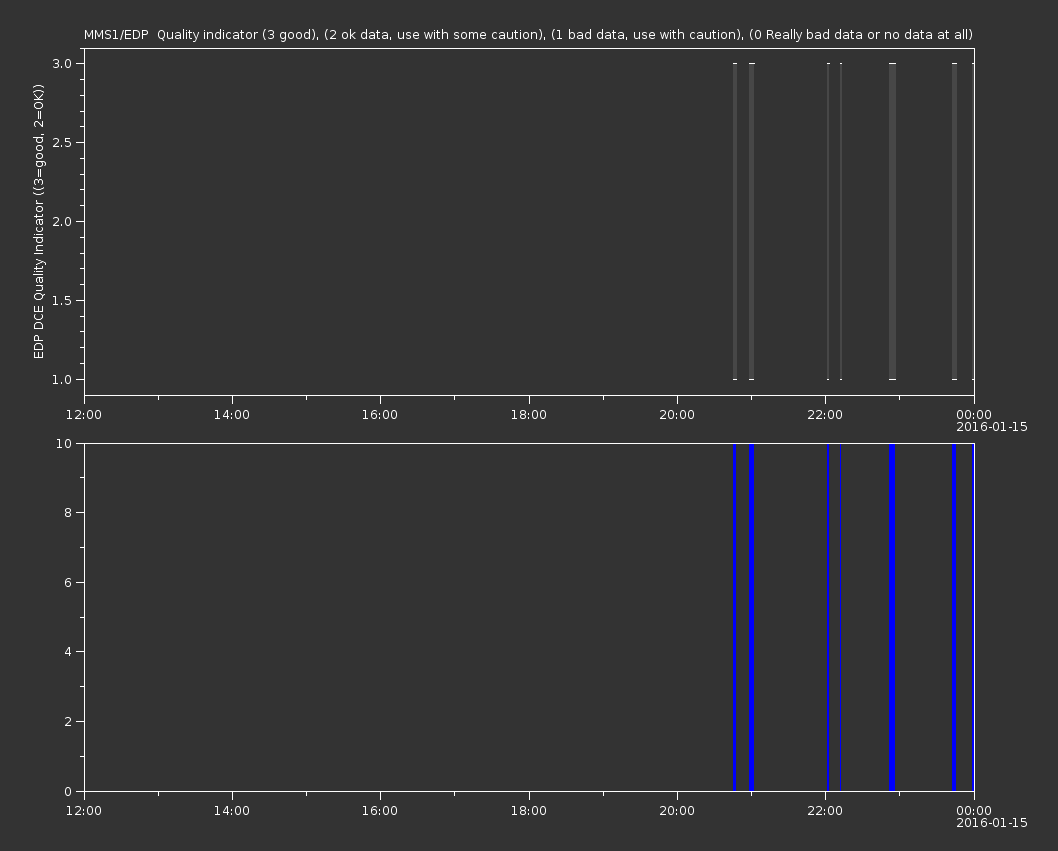This screenshot has height=851, width=1058.
Task: Select the blue bar just before 21:00
Action: pos(735,617)
